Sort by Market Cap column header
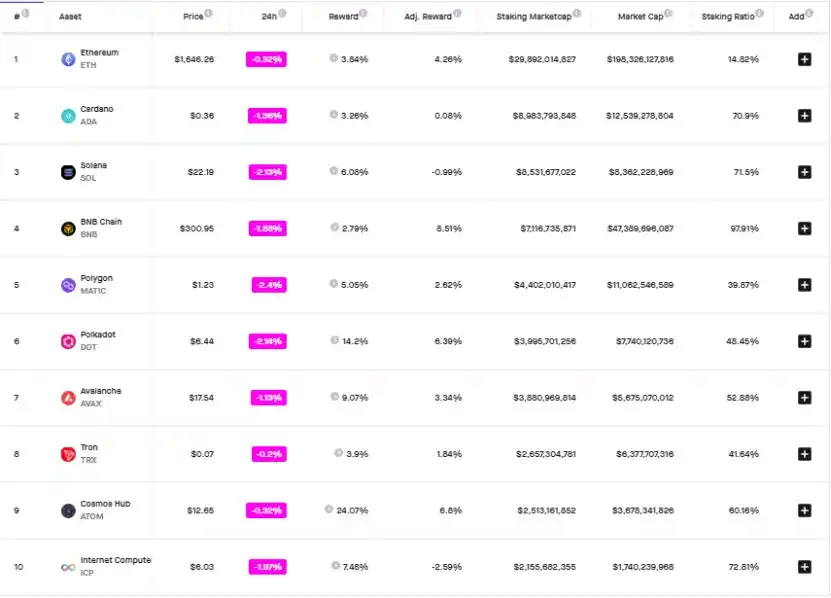The width and height of the screenshot is (831, 598). (x=640, y=17)
